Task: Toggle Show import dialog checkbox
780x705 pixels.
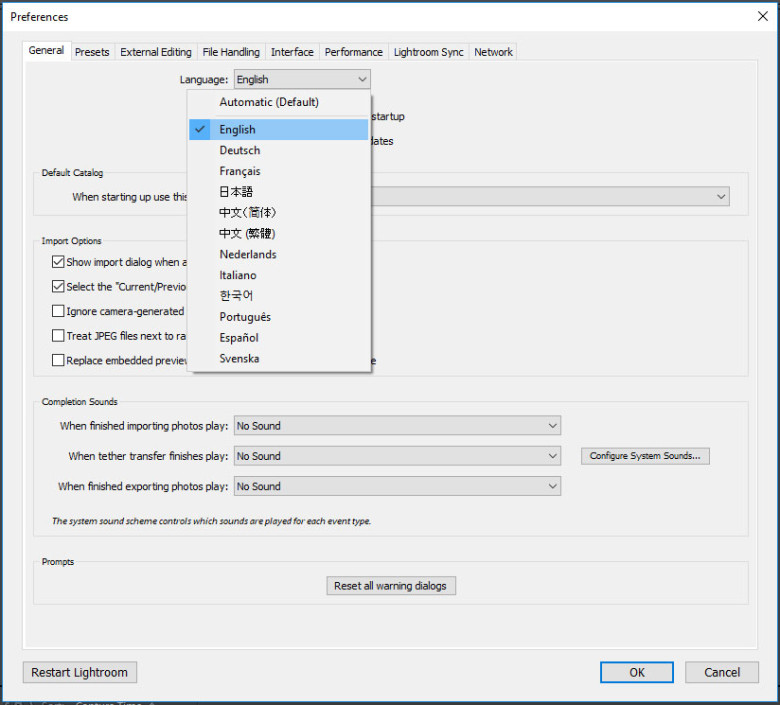Action: click(x=58, y=262)
